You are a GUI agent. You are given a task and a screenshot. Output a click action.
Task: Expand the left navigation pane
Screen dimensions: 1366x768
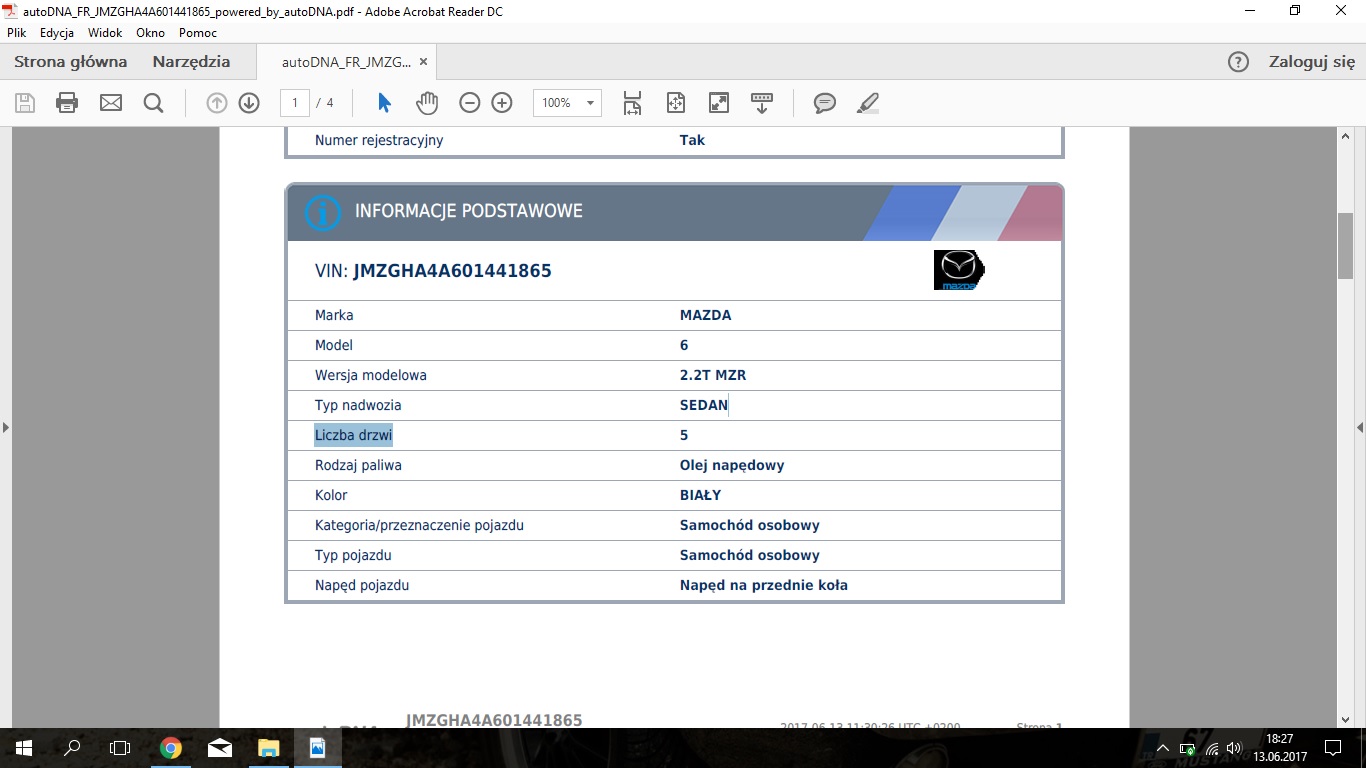[x=6, y=427]
